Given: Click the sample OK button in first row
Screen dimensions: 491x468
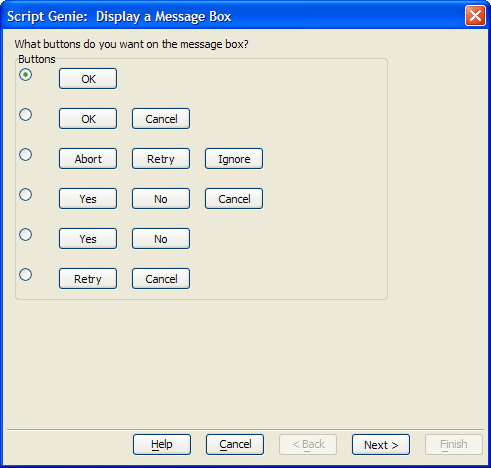Looking at the screenshot, I should [x=88, y=79].
